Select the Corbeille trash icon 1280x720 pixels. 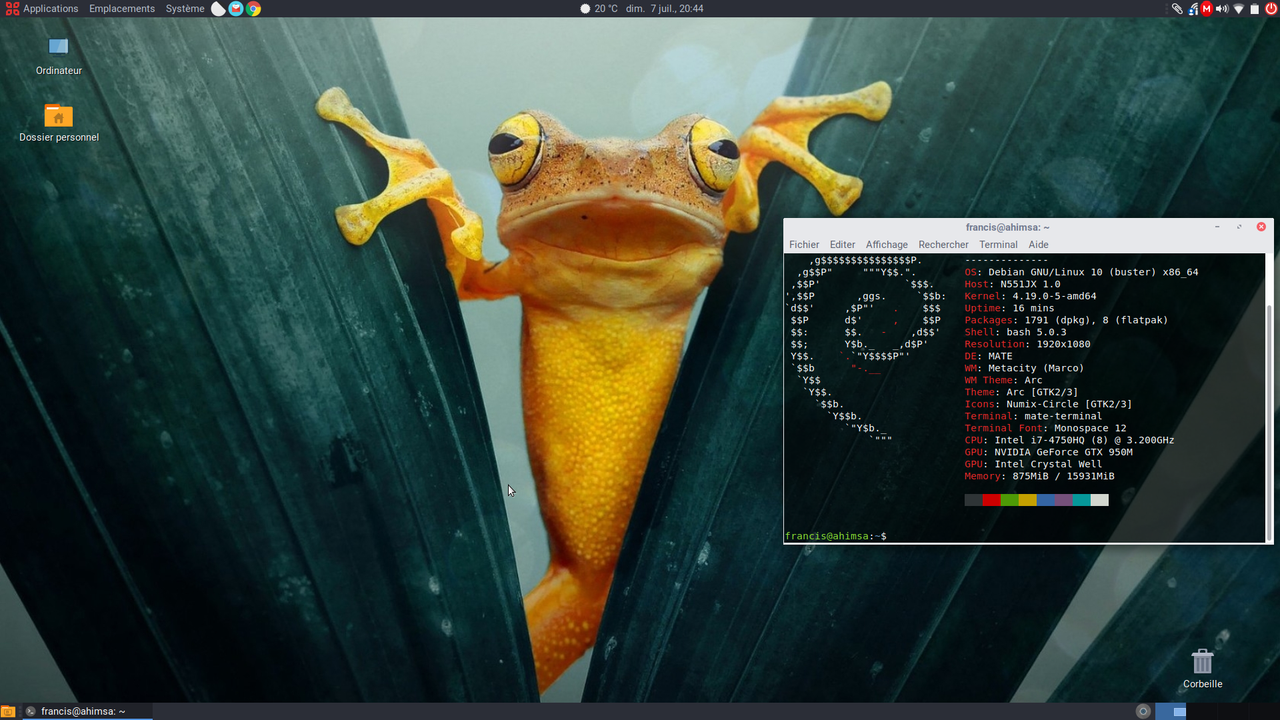click(1203, 669)
